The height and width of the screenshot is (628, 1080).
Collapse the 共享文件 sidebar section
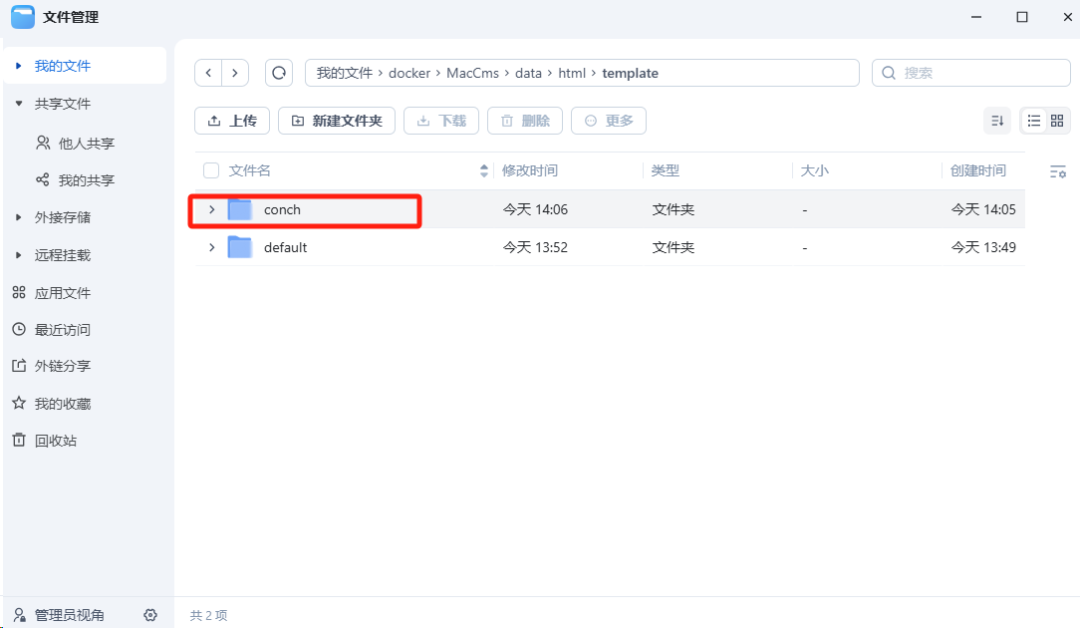(19, 104)
